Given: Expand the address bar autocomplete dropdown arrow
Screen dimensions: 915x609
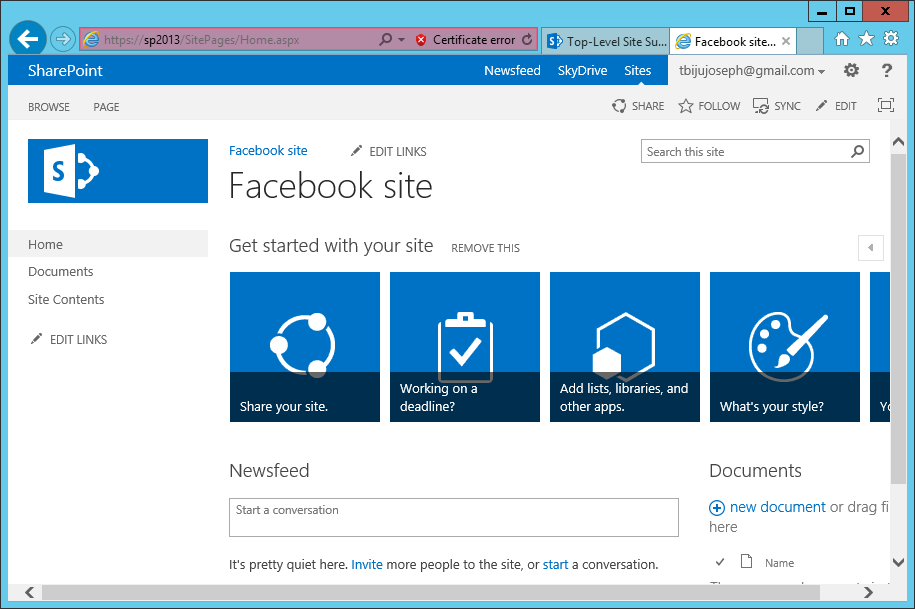Looking at the screenshot, I should (x=401, y=40).
